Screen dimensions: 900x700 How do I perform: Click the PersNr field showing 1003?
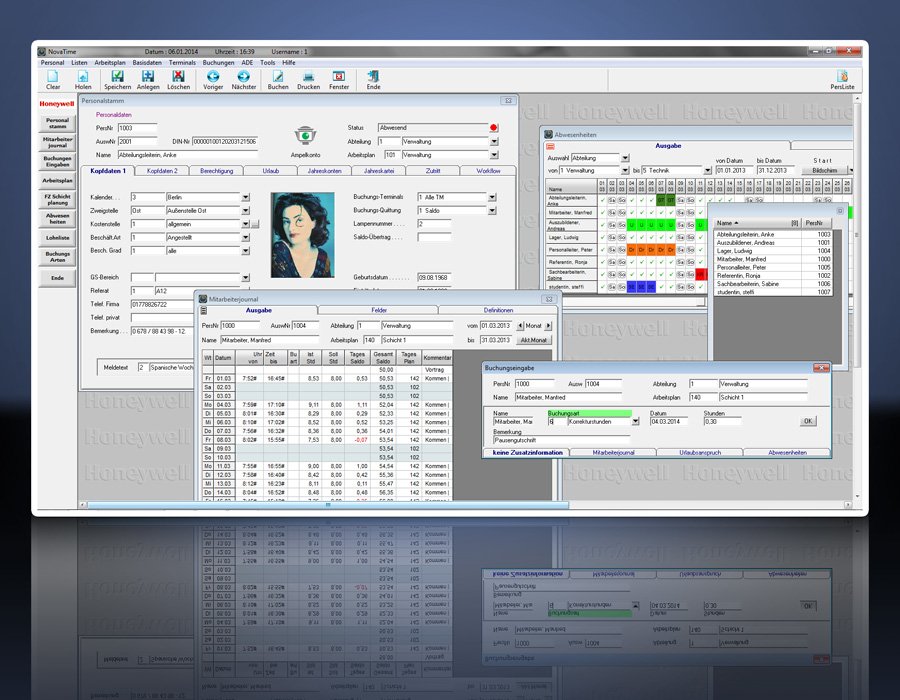[137, 128]
